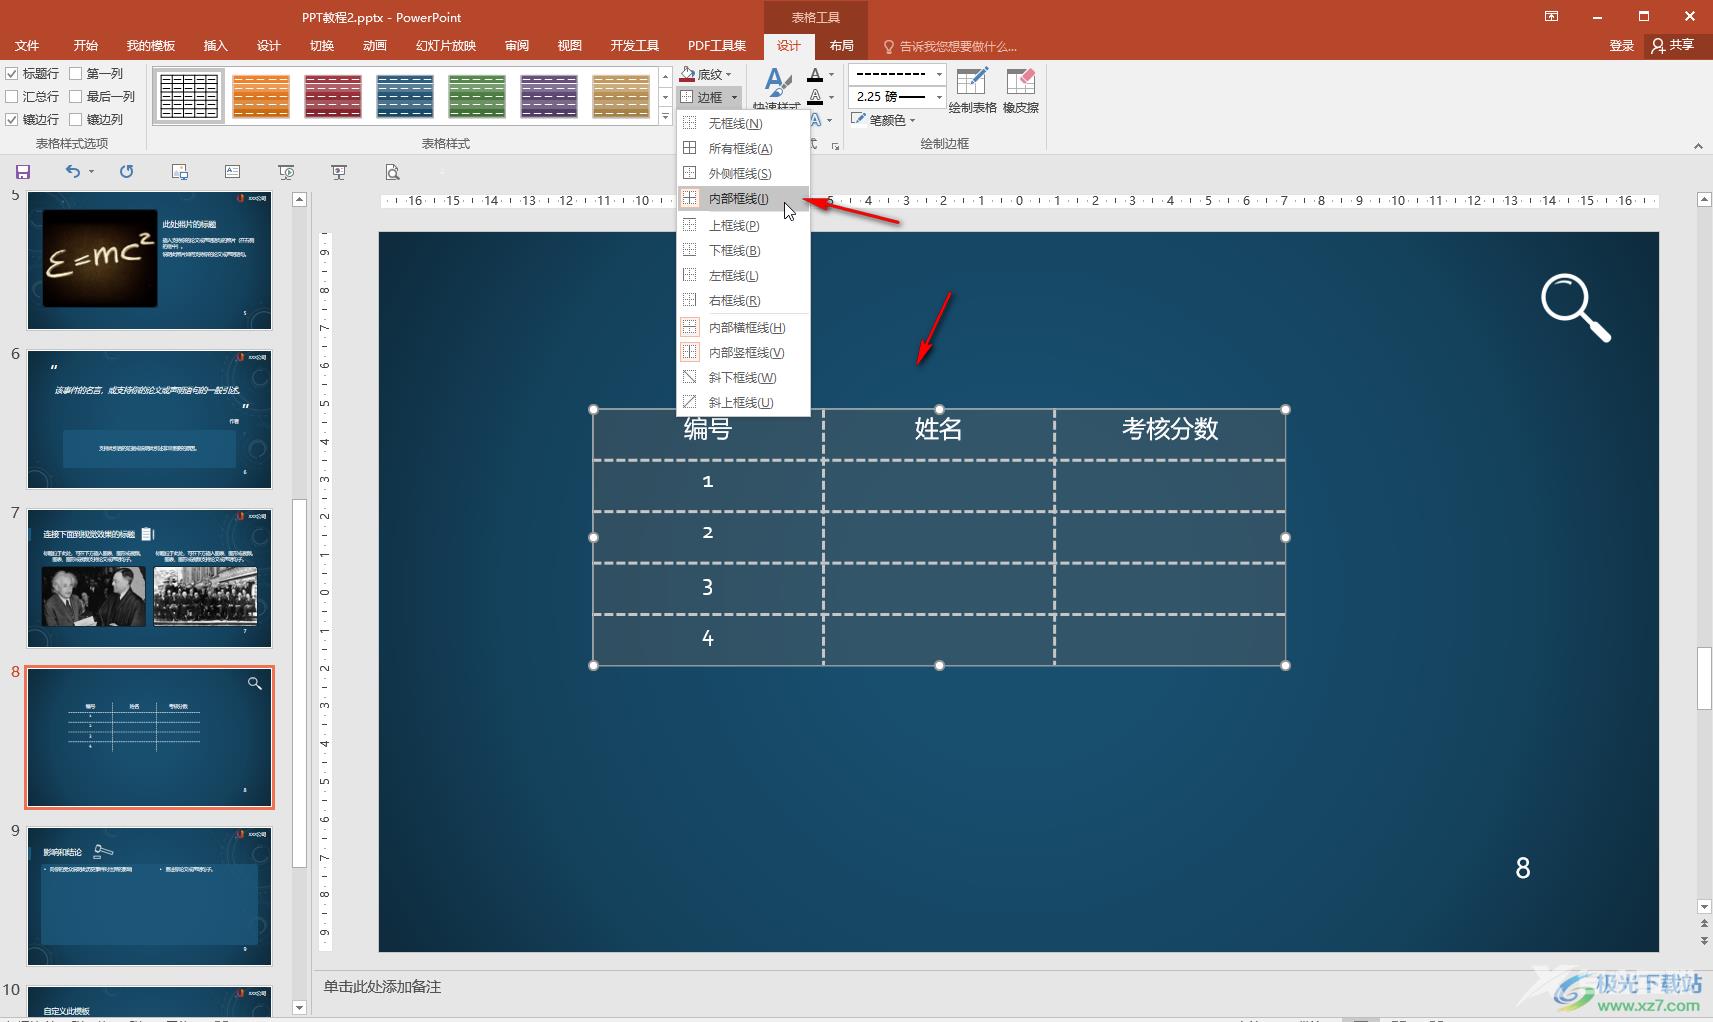1713x1022 pixels.
Task: Open the File (文件) tab
Action: coord(27,46)
